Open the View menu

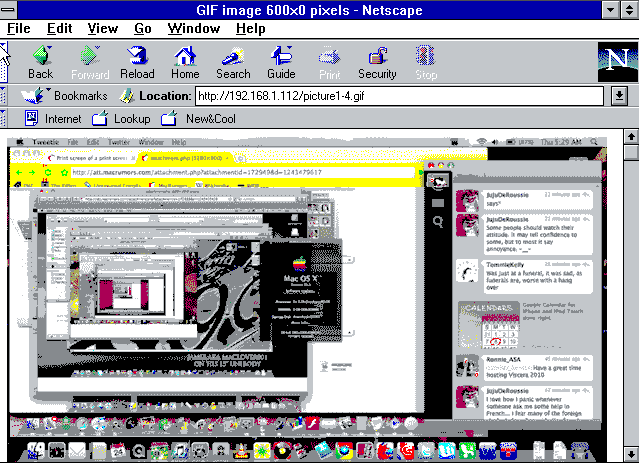(x=103, y=29)
